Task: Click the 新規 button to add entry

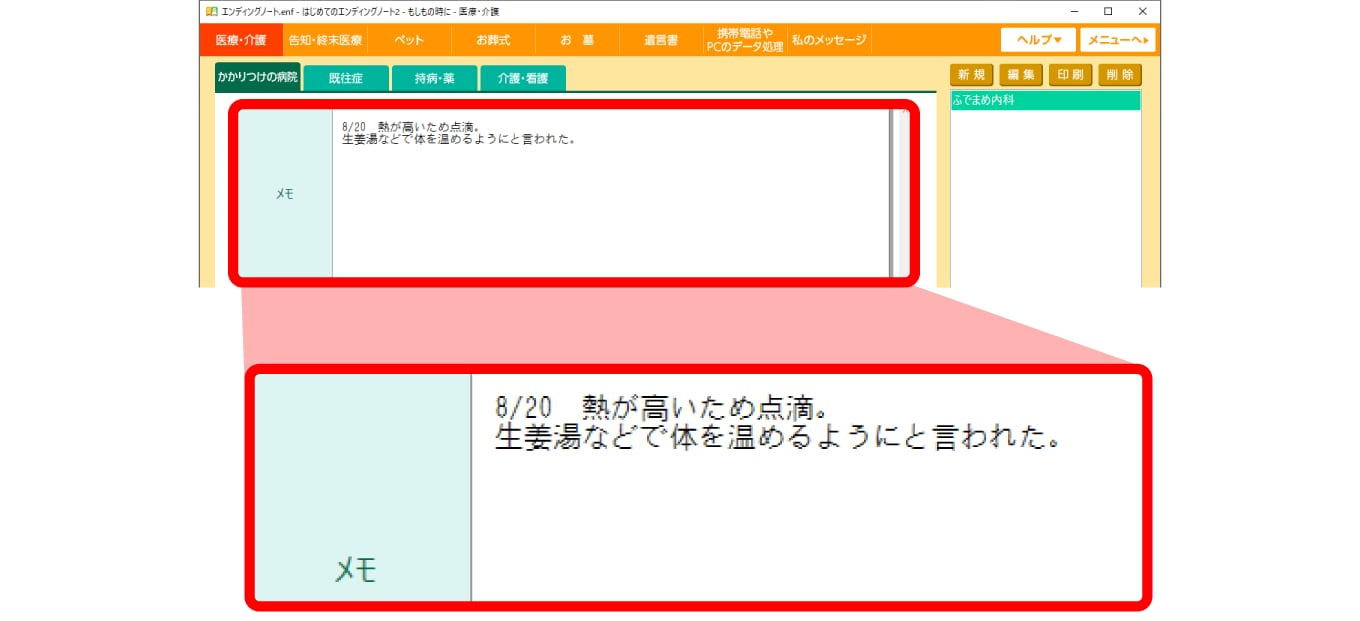Action: coord(969,75)
